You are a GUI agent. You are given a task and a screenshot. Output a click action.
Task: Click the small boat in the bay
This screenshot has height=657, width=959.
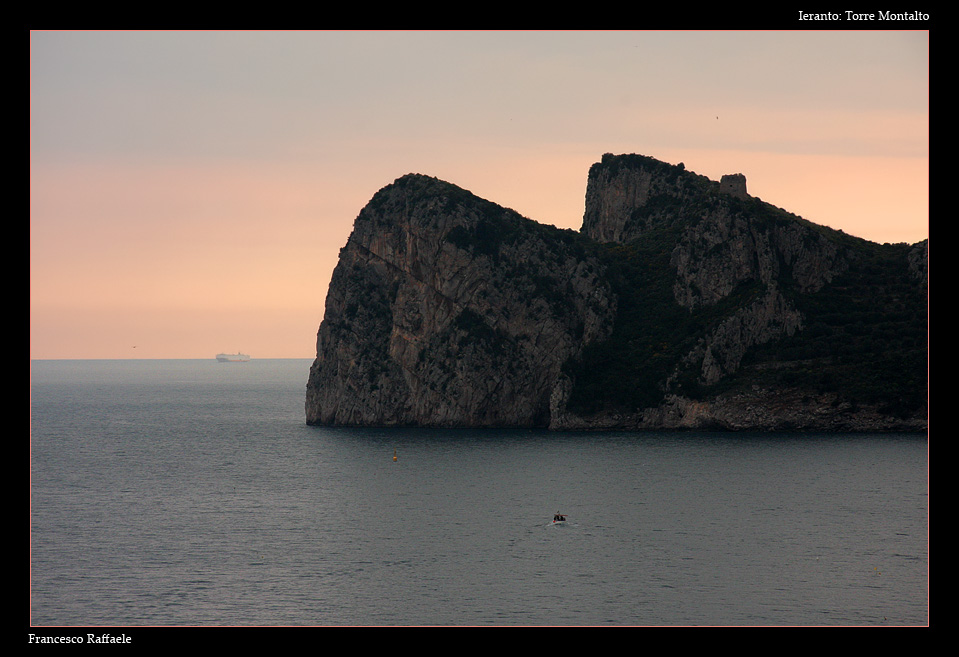(559, 518)
